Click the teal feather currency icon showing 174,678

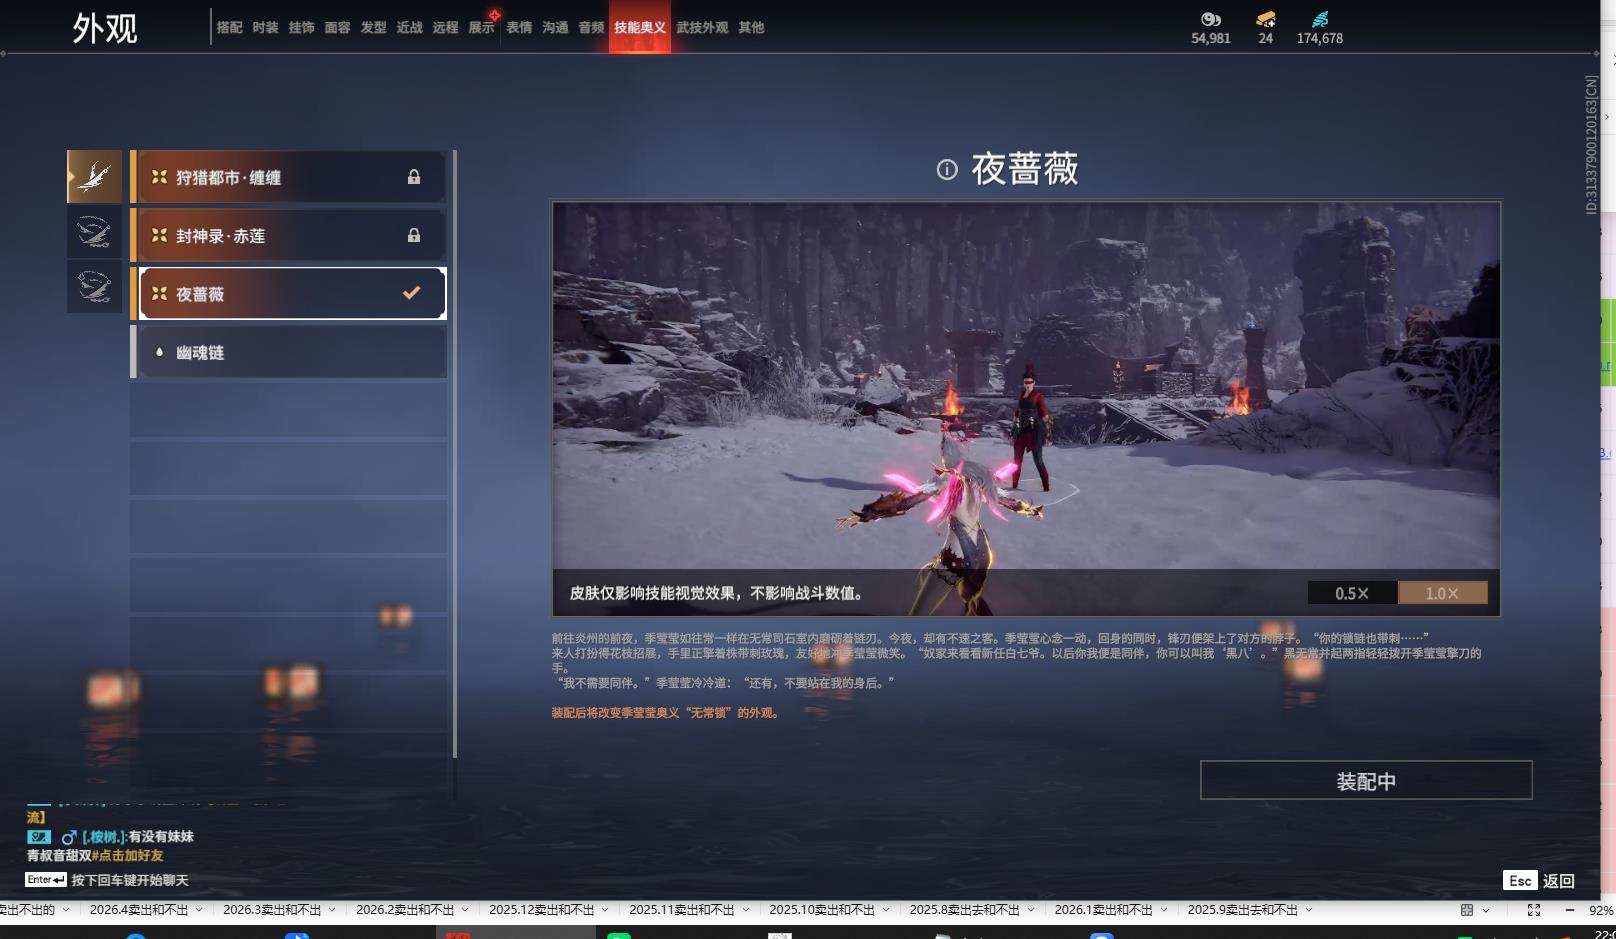click(1320, 19)
